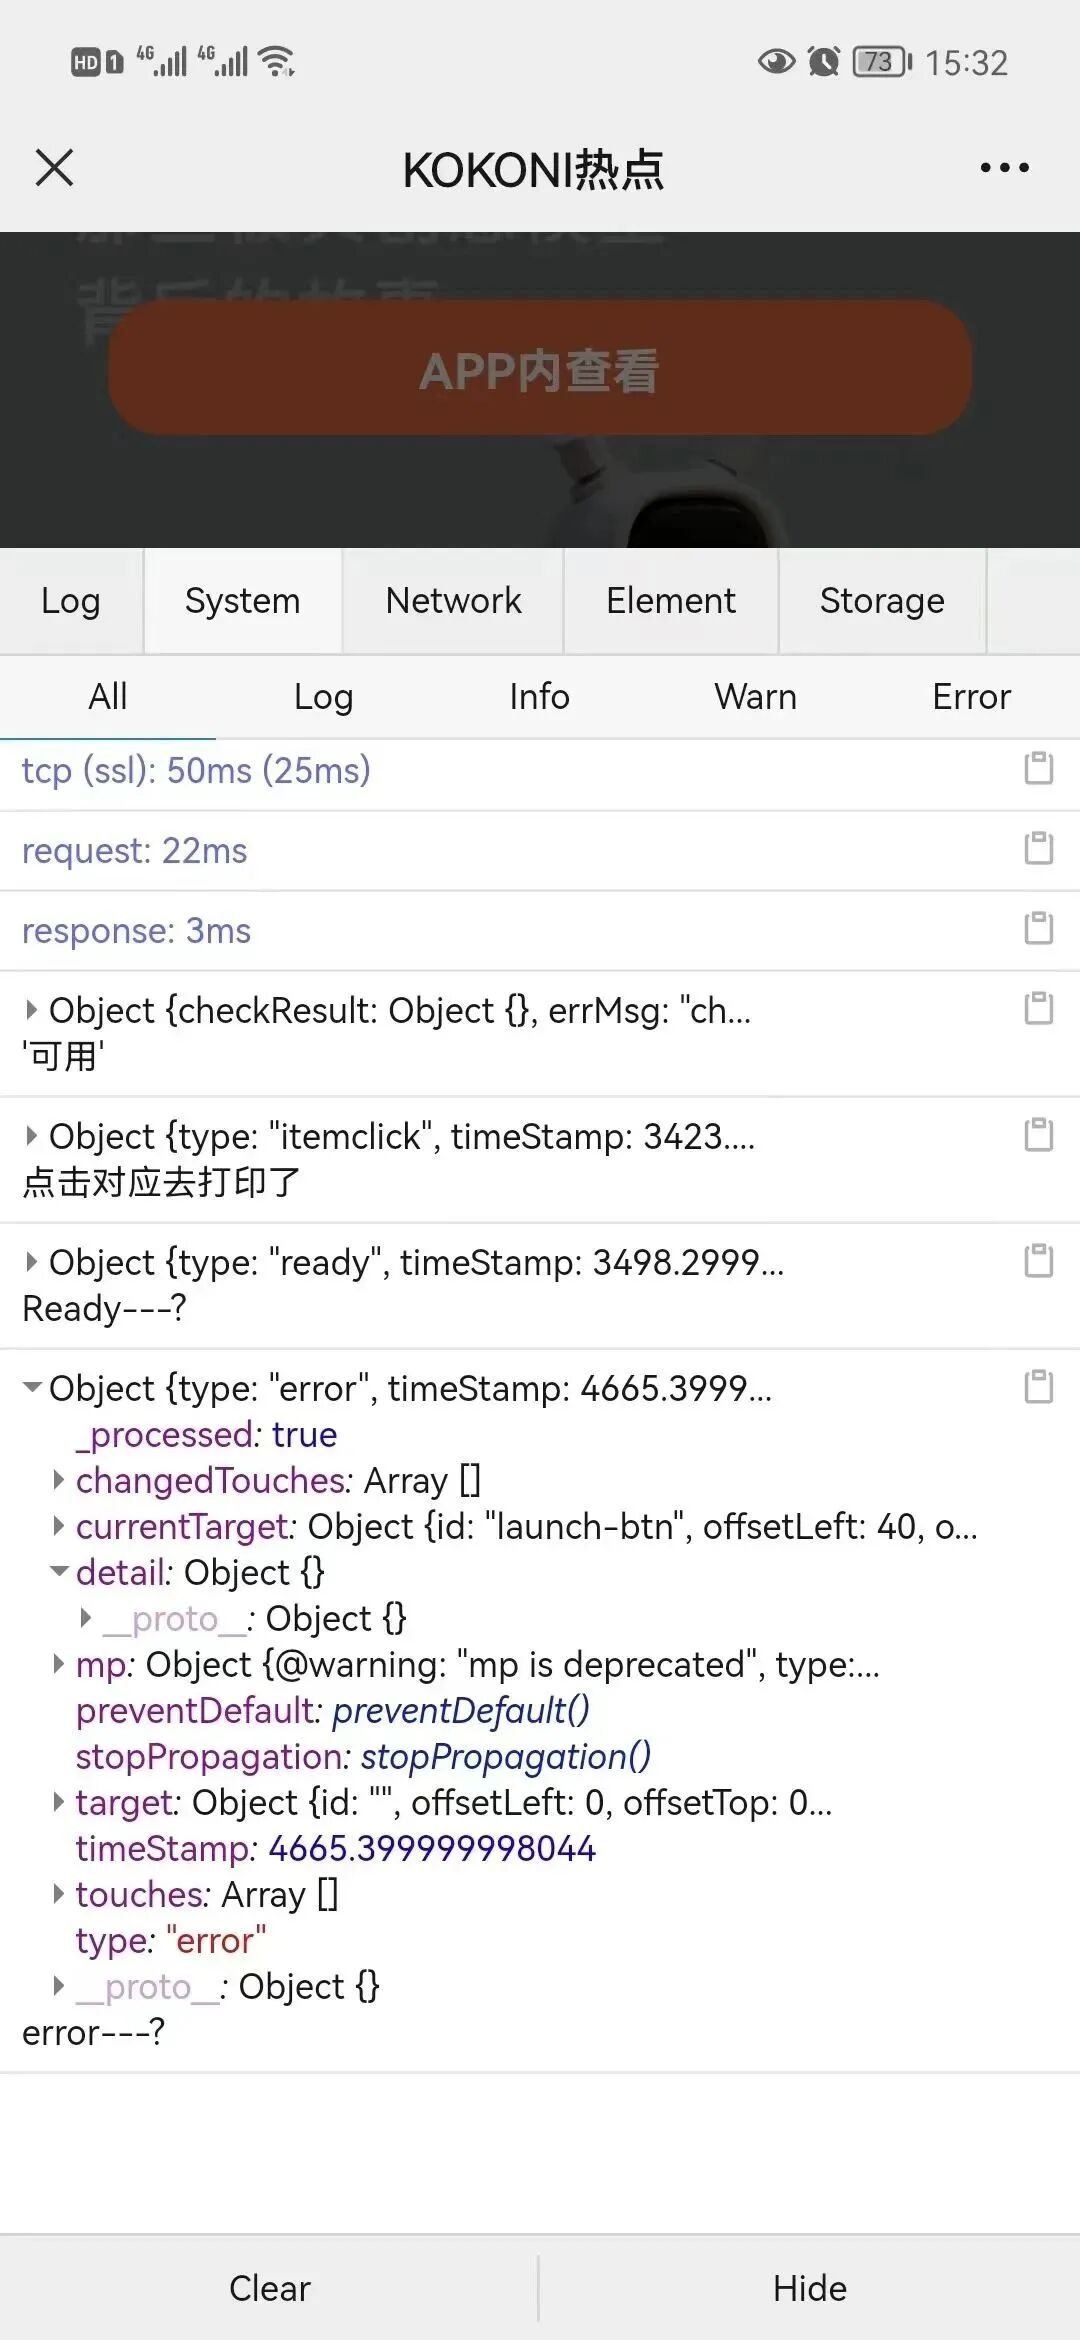This screenshot has width=1080, height=2340.
Task: Select the tcp (ssl): 50ms (25ms) text
Action: [196, 771]
